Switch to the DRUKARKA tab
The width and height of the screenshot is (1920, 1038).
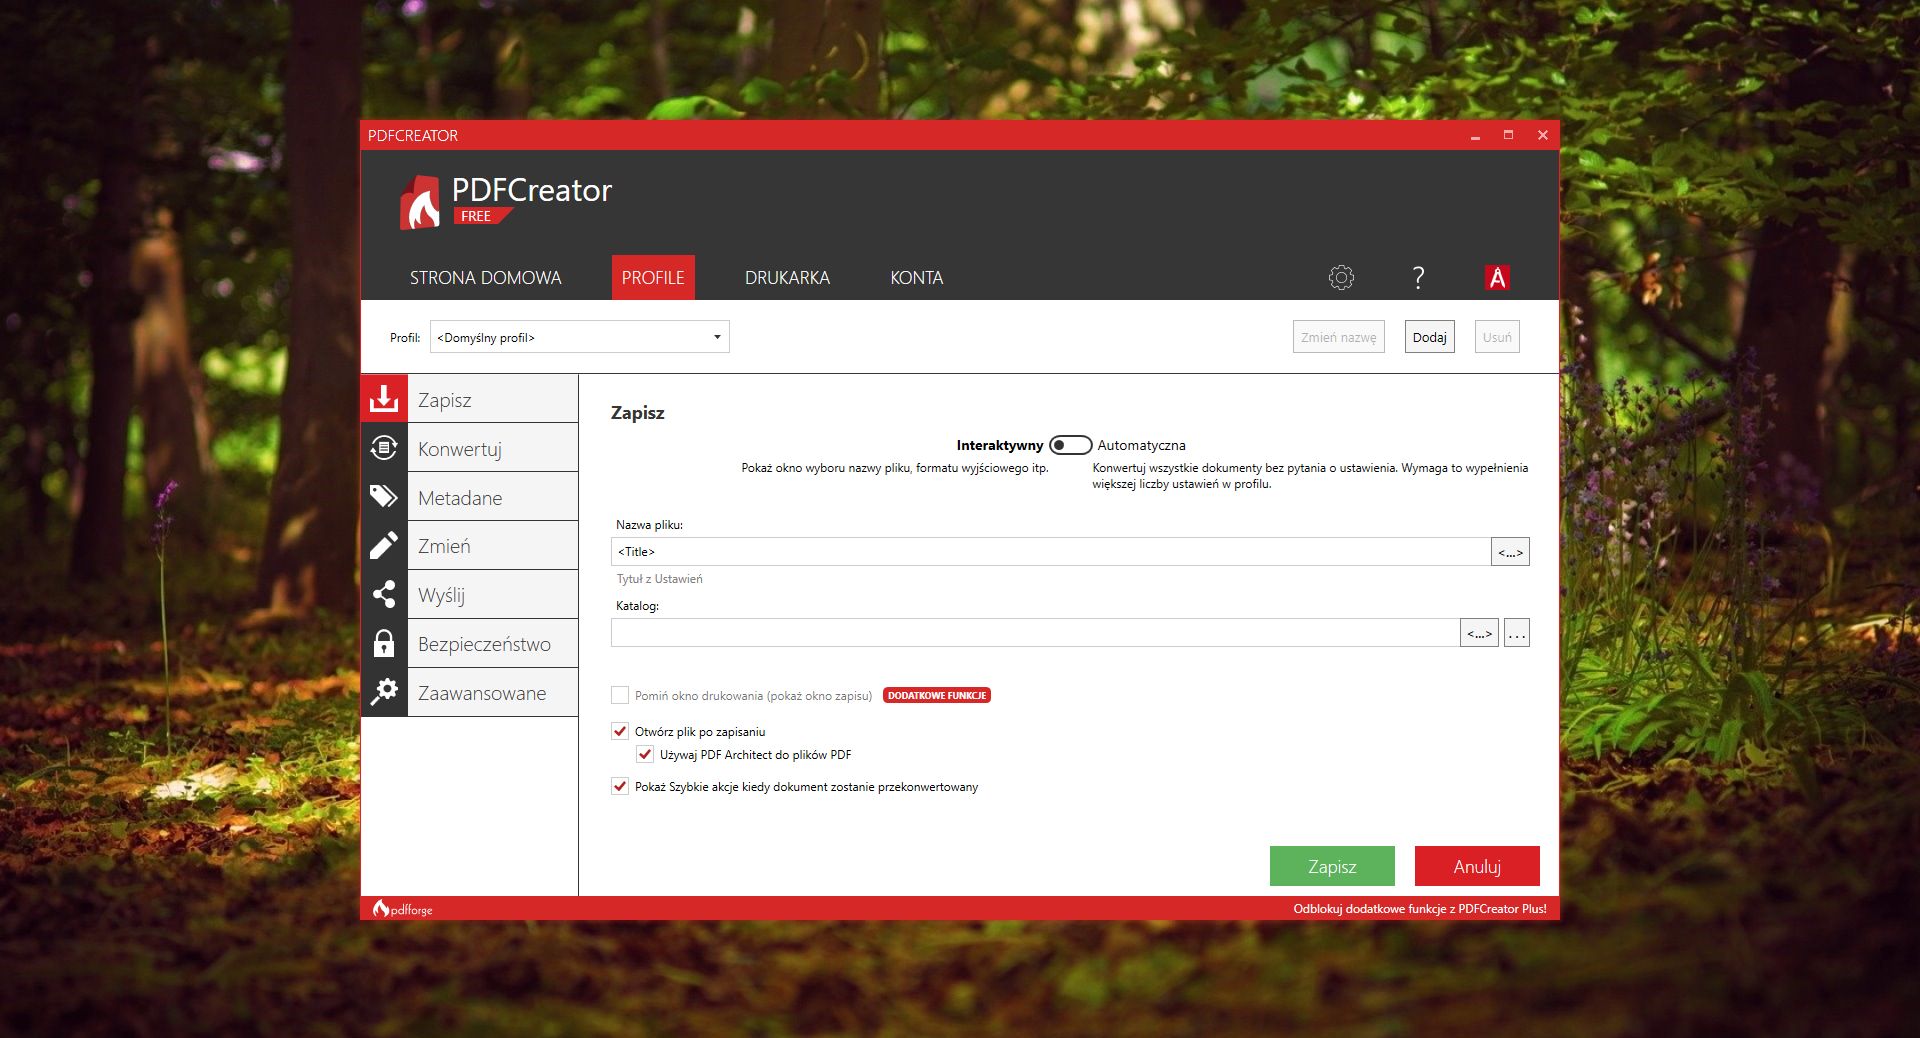click(x=787, y=277)
